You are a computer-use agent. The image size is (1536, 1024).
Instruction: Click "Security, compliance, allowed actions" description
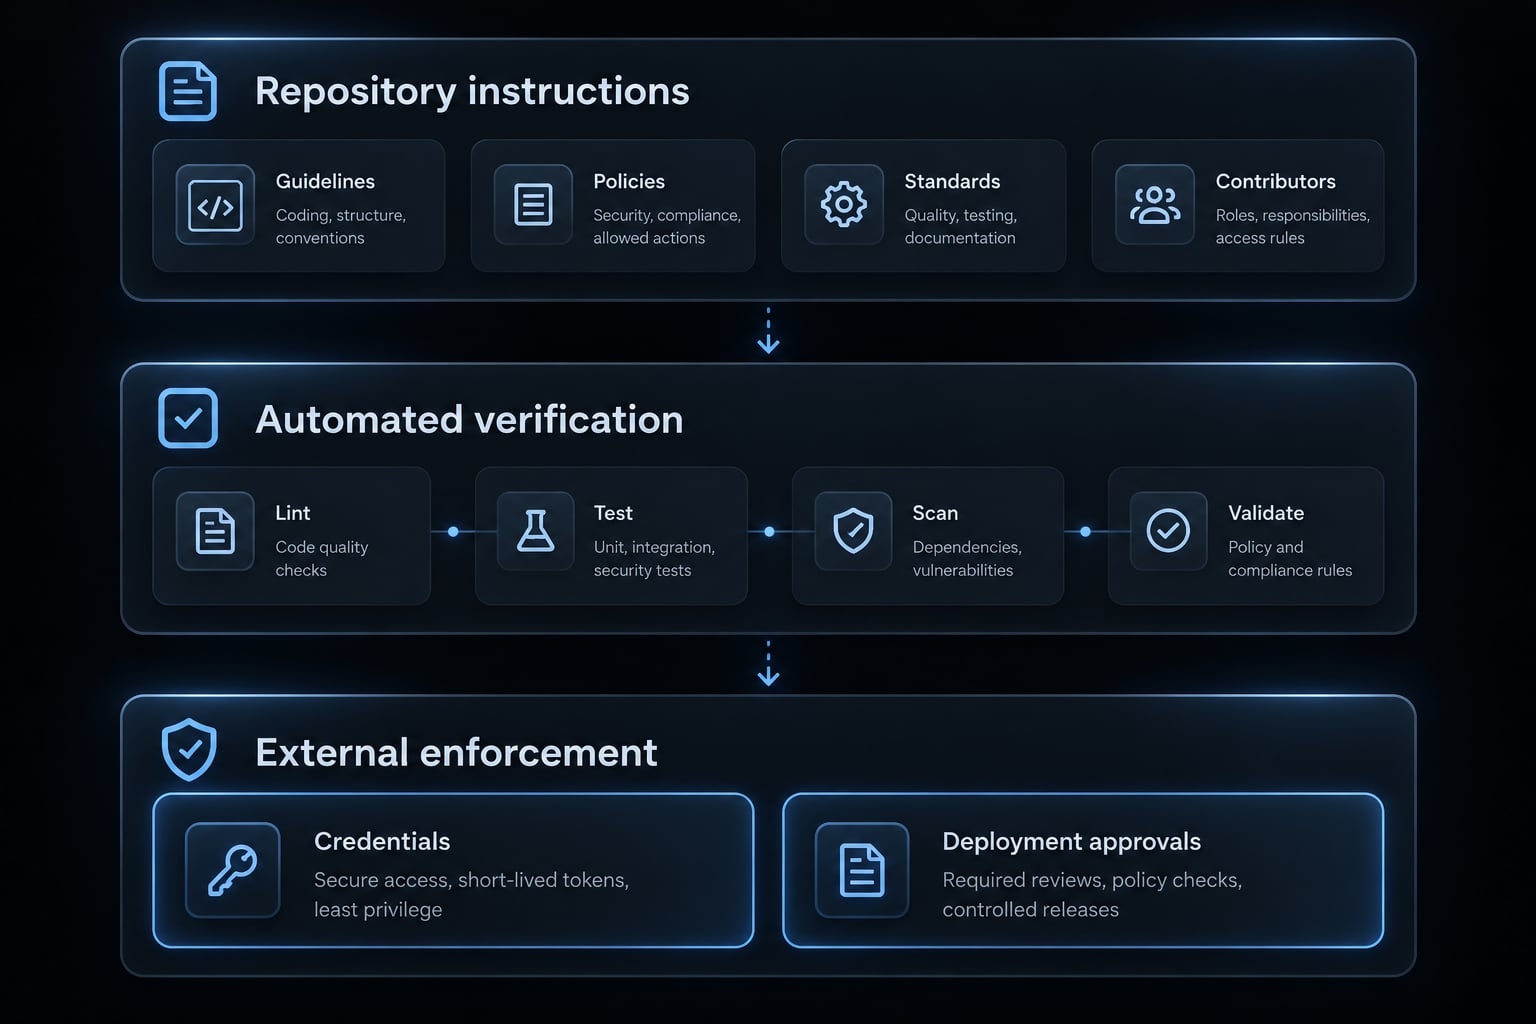[x=667, y=227]
